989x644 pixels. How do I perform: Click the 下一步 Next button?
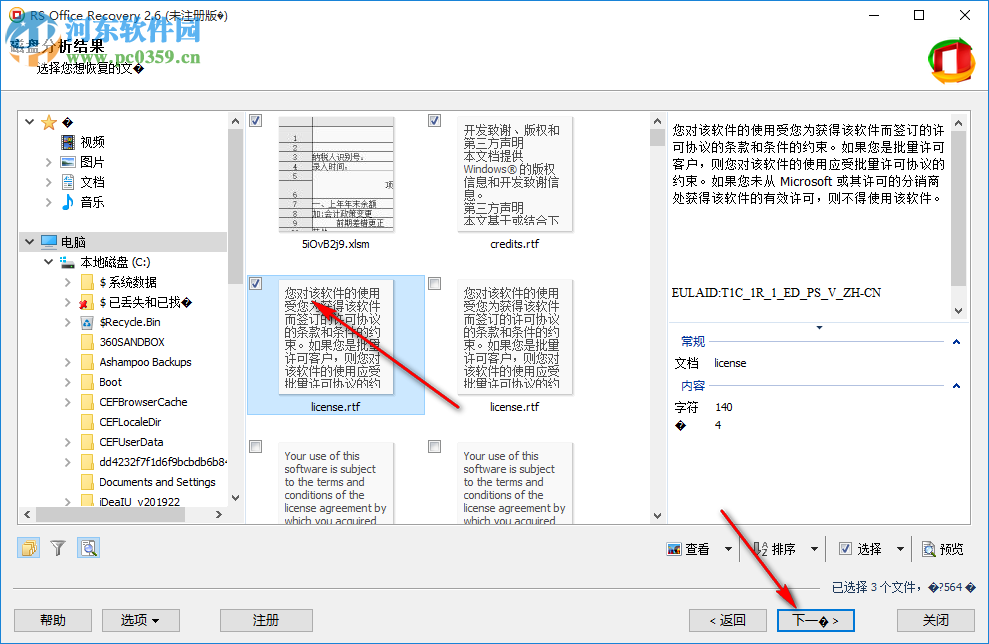pos(815,620)
